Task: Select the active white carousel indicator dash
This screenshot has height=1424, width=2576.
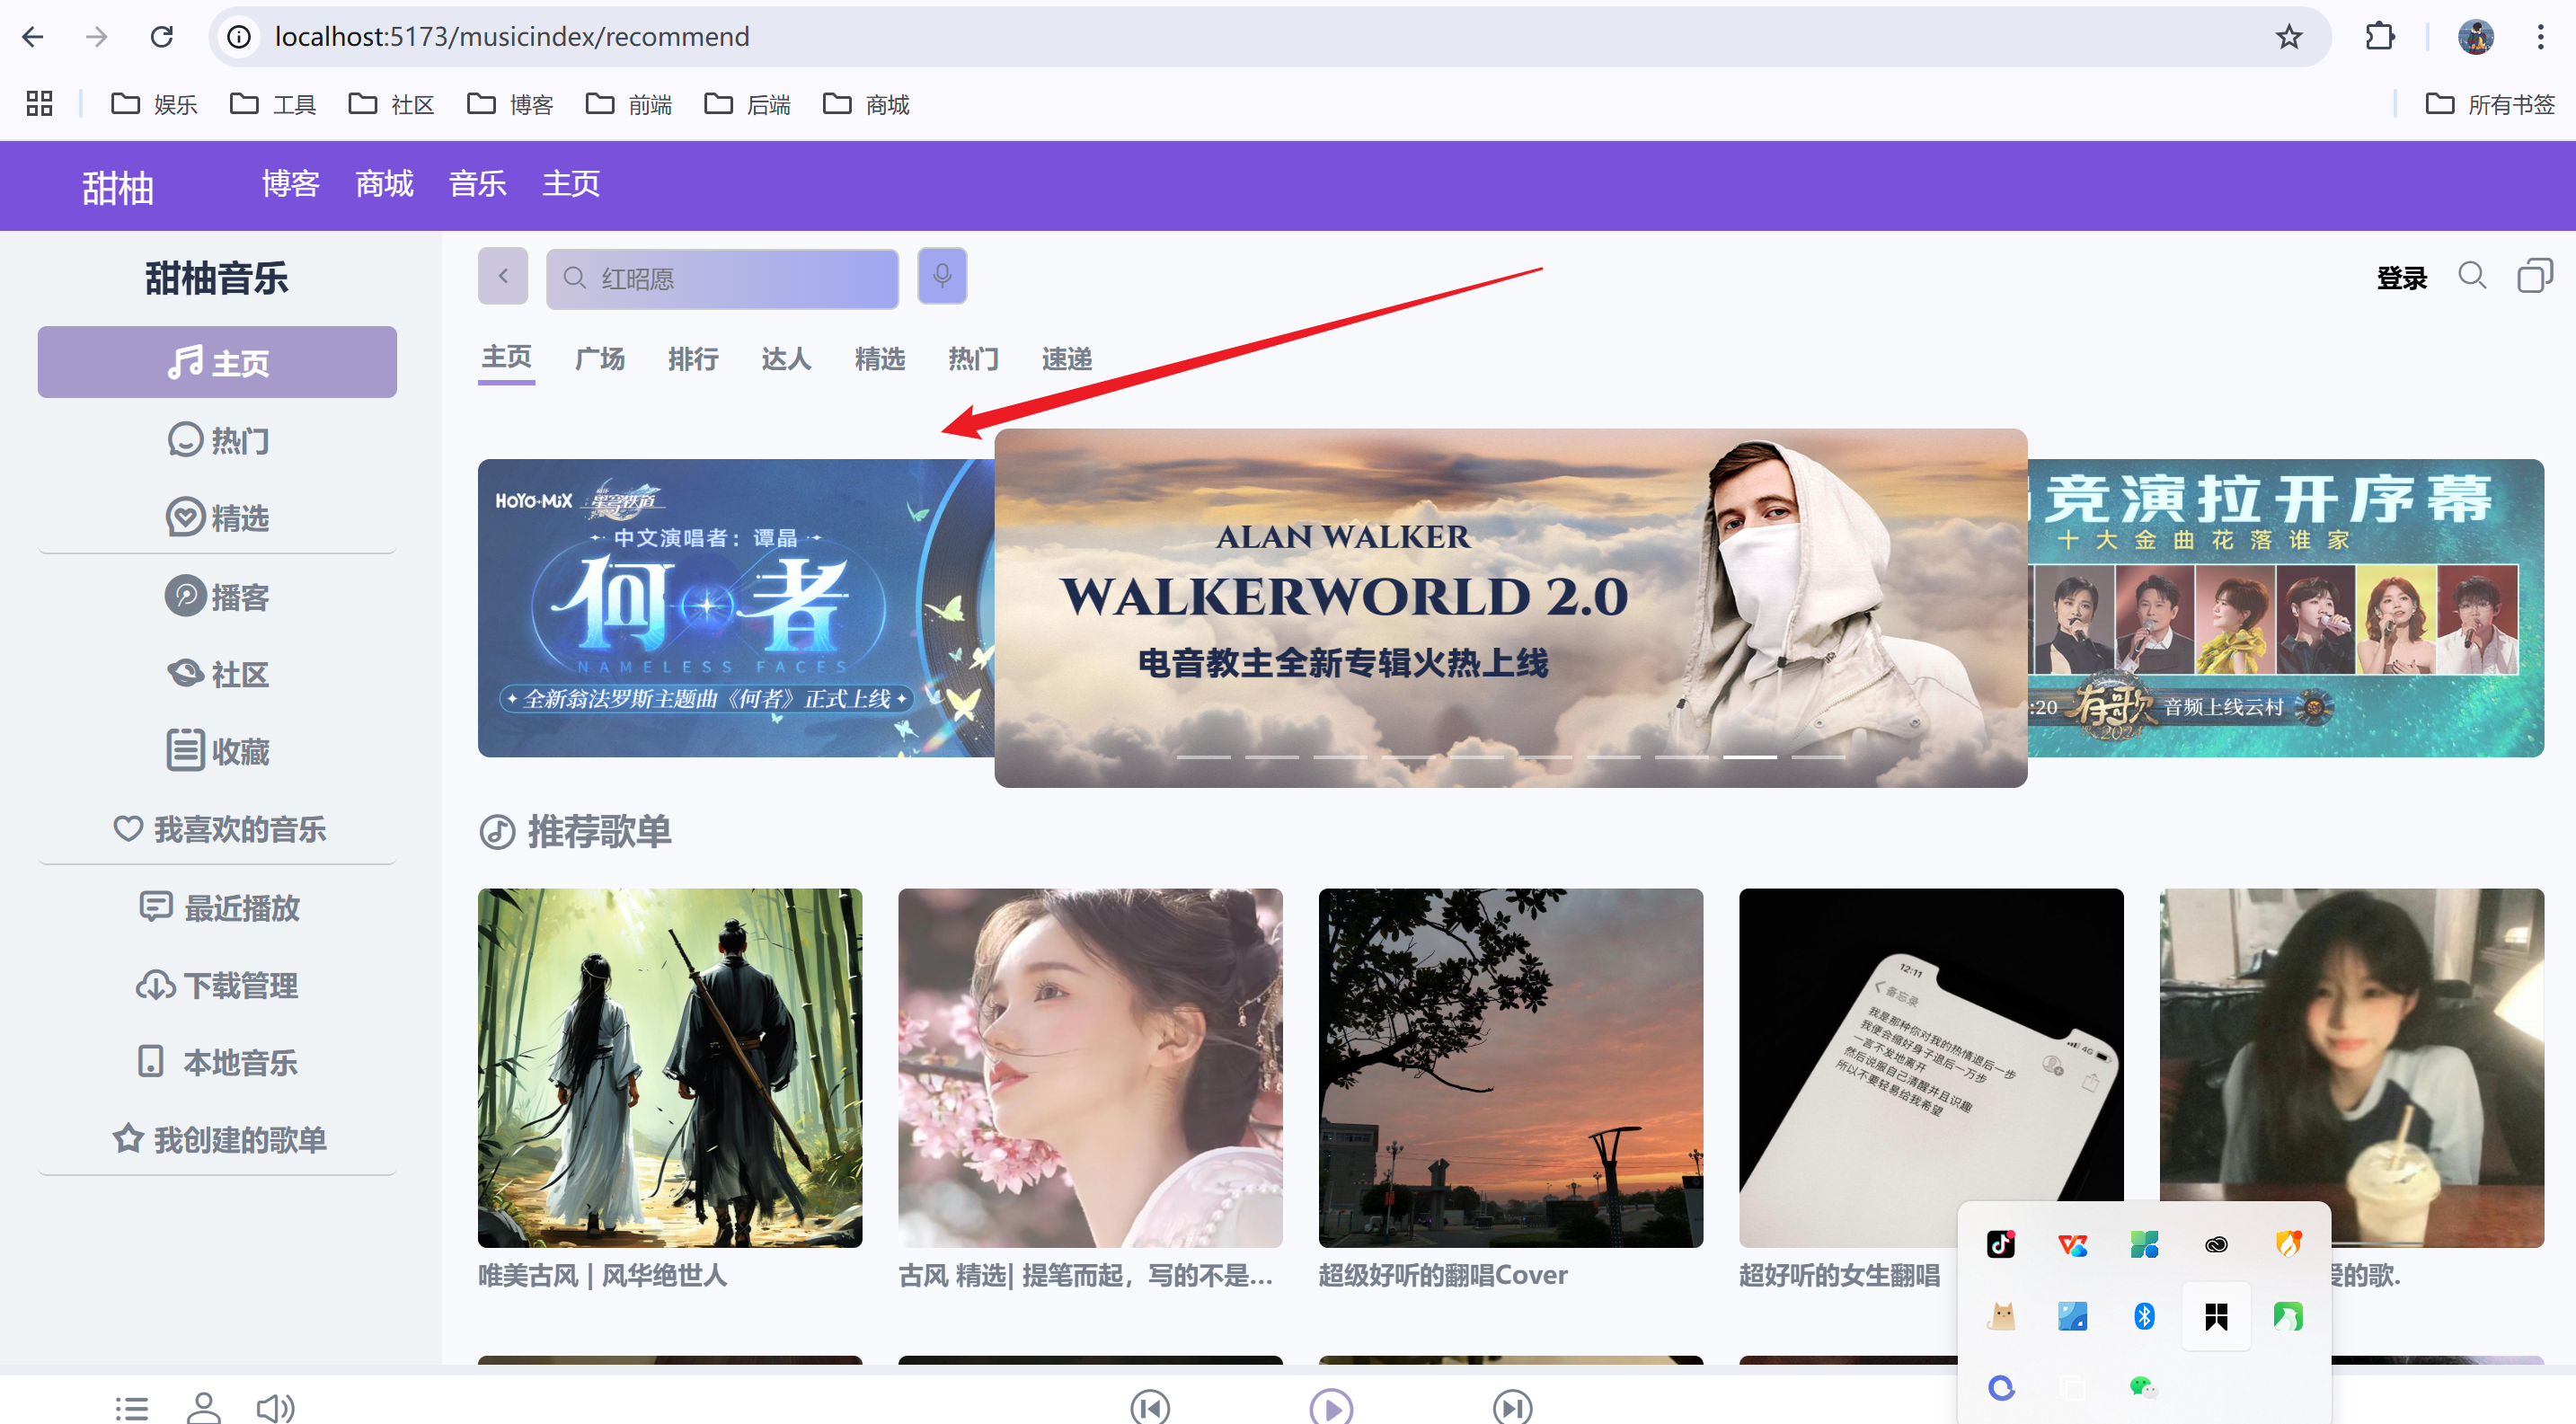Action: 1750,757
